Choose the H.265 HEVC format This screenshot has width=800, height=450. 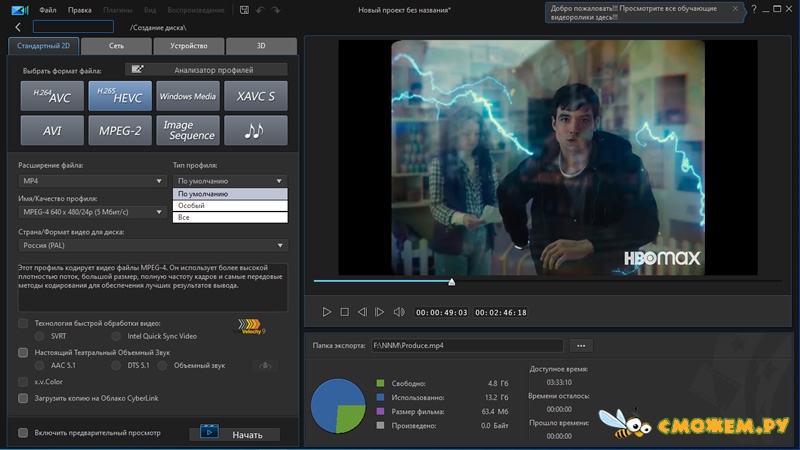120,96
